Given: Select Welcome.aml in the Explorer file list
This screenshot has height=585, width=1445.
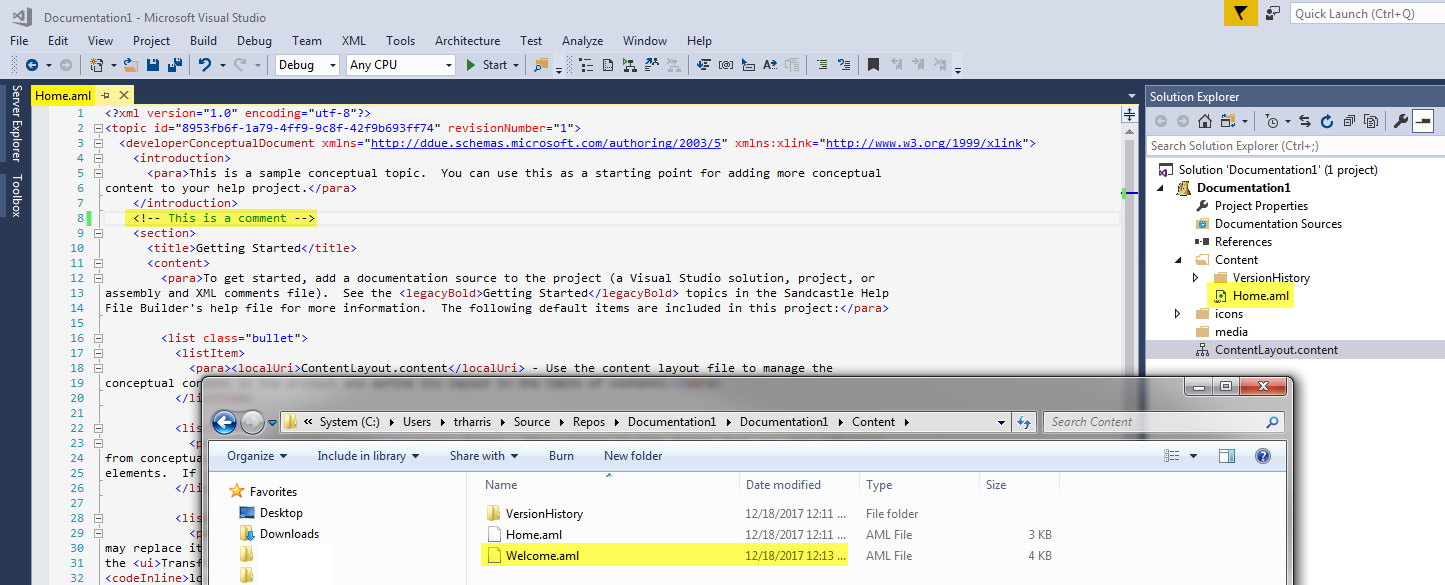Looking at the screenshot, I should [x=542, y=556].
